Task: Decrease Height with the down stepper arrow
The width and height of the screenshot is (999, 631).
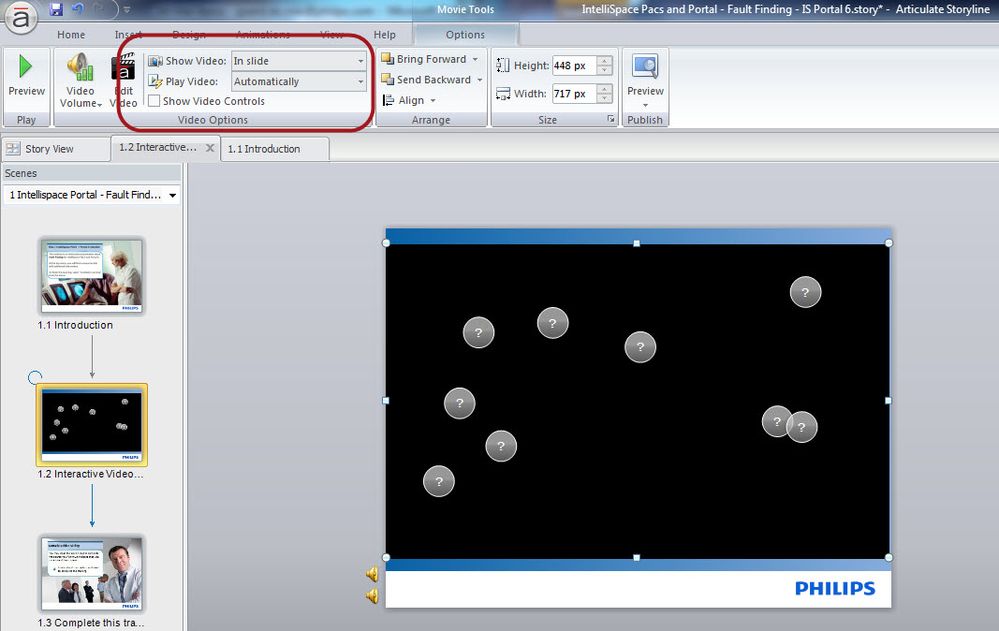Action: 605,70
